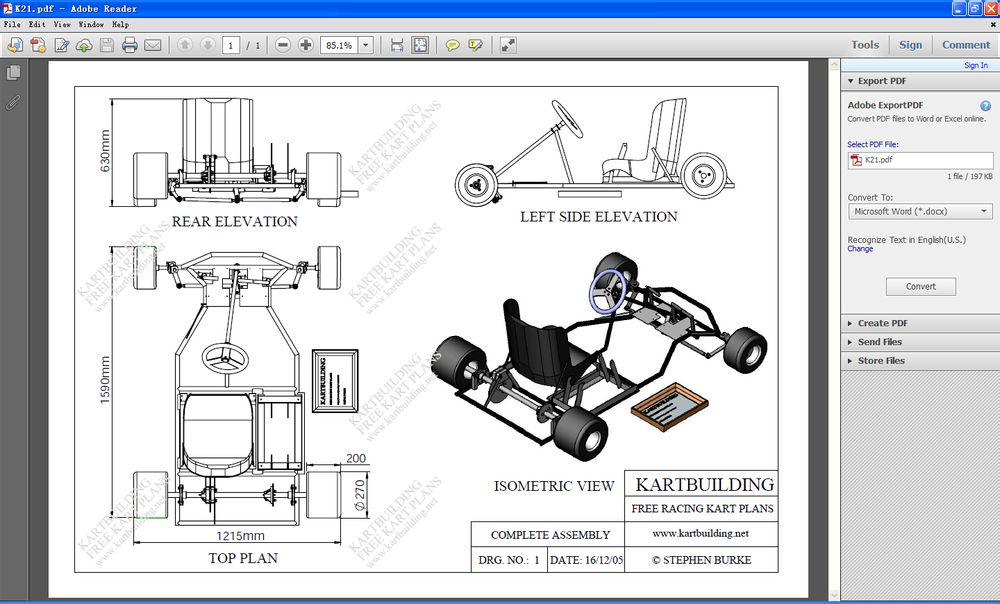Viewport: 1000px width, 604px height.
Task: Open the Comment pane
Action: (x=966, y=45)
